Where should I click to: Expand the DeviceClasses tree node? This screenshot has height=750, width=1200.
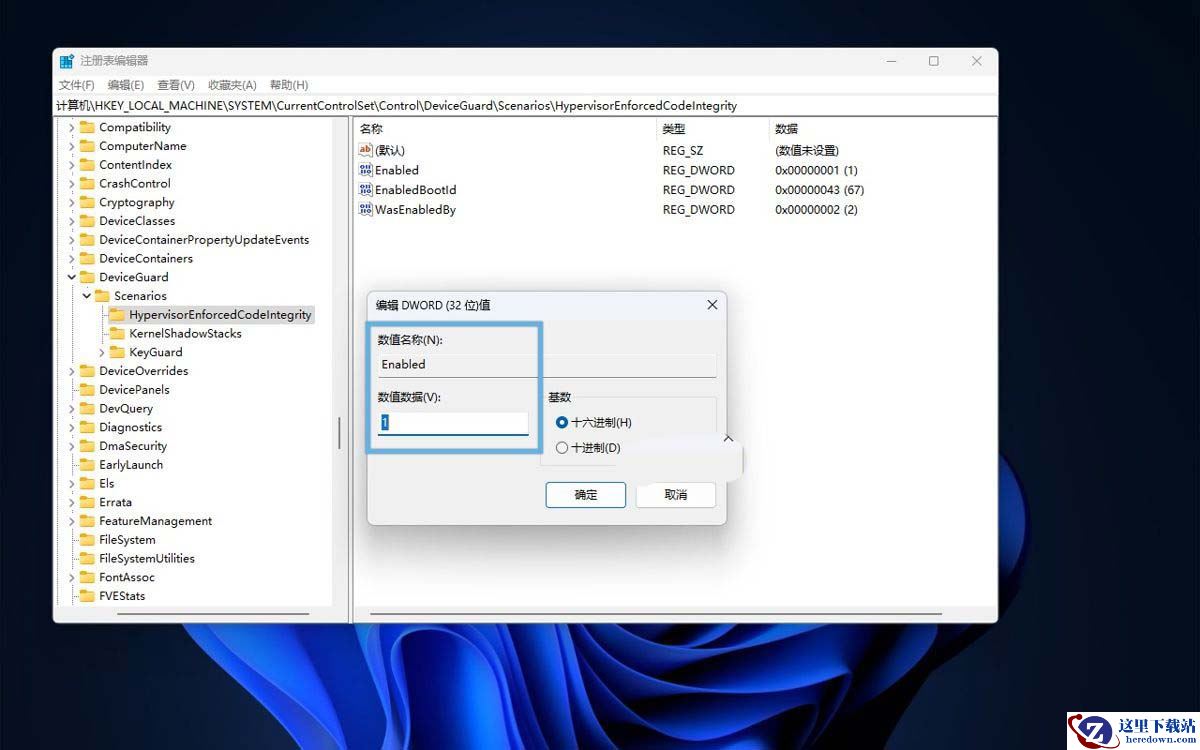pos(72,221)
